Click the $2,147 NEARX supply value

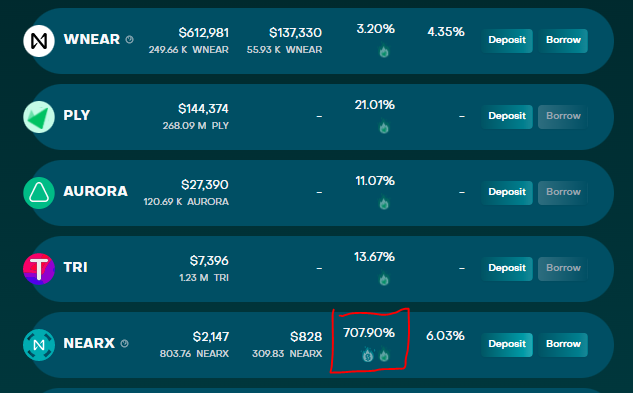click(211, 336)
